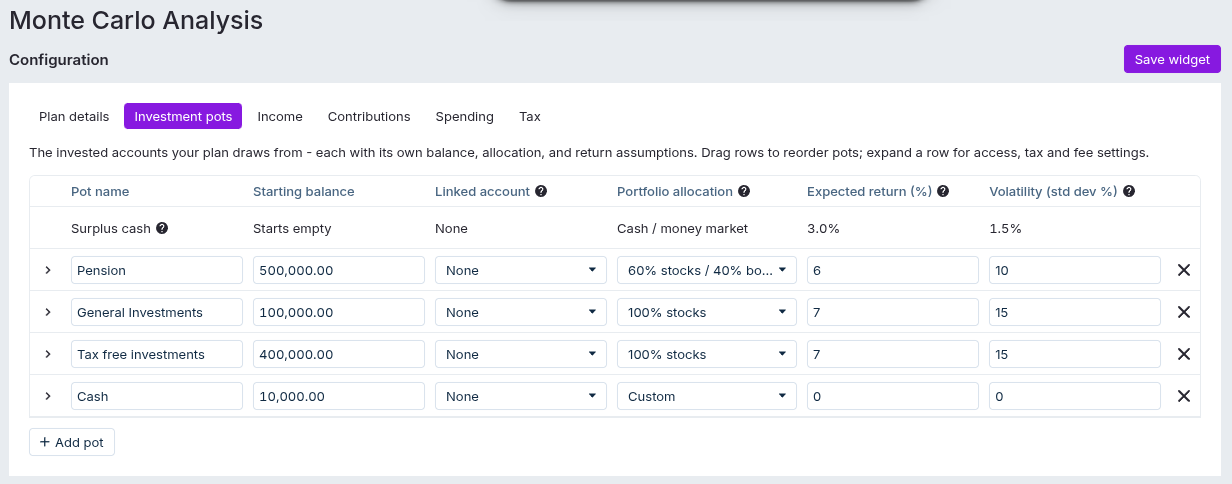
Task: Open help icon beside Surplus cash
Action: tap(162, 228)
